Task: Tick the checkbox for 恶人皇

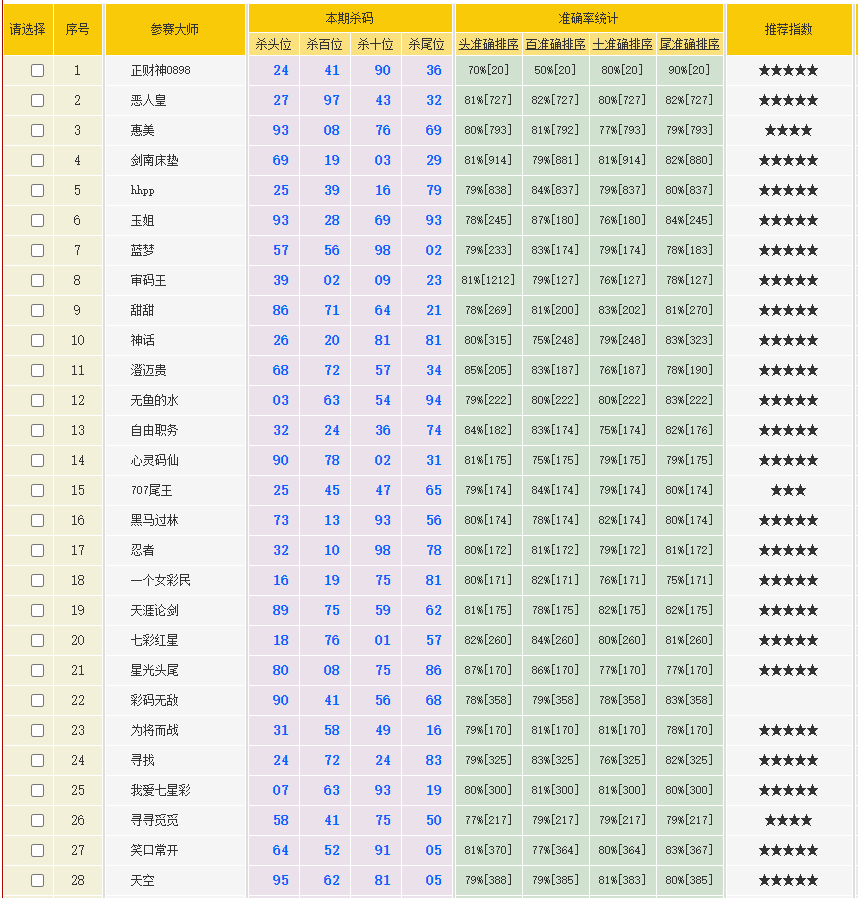Action: (37, 100)
